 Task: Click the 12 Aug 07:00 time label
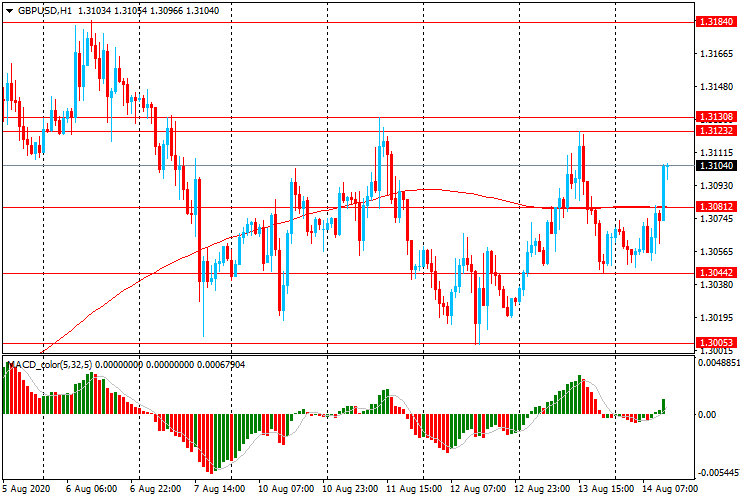(479, 490)
